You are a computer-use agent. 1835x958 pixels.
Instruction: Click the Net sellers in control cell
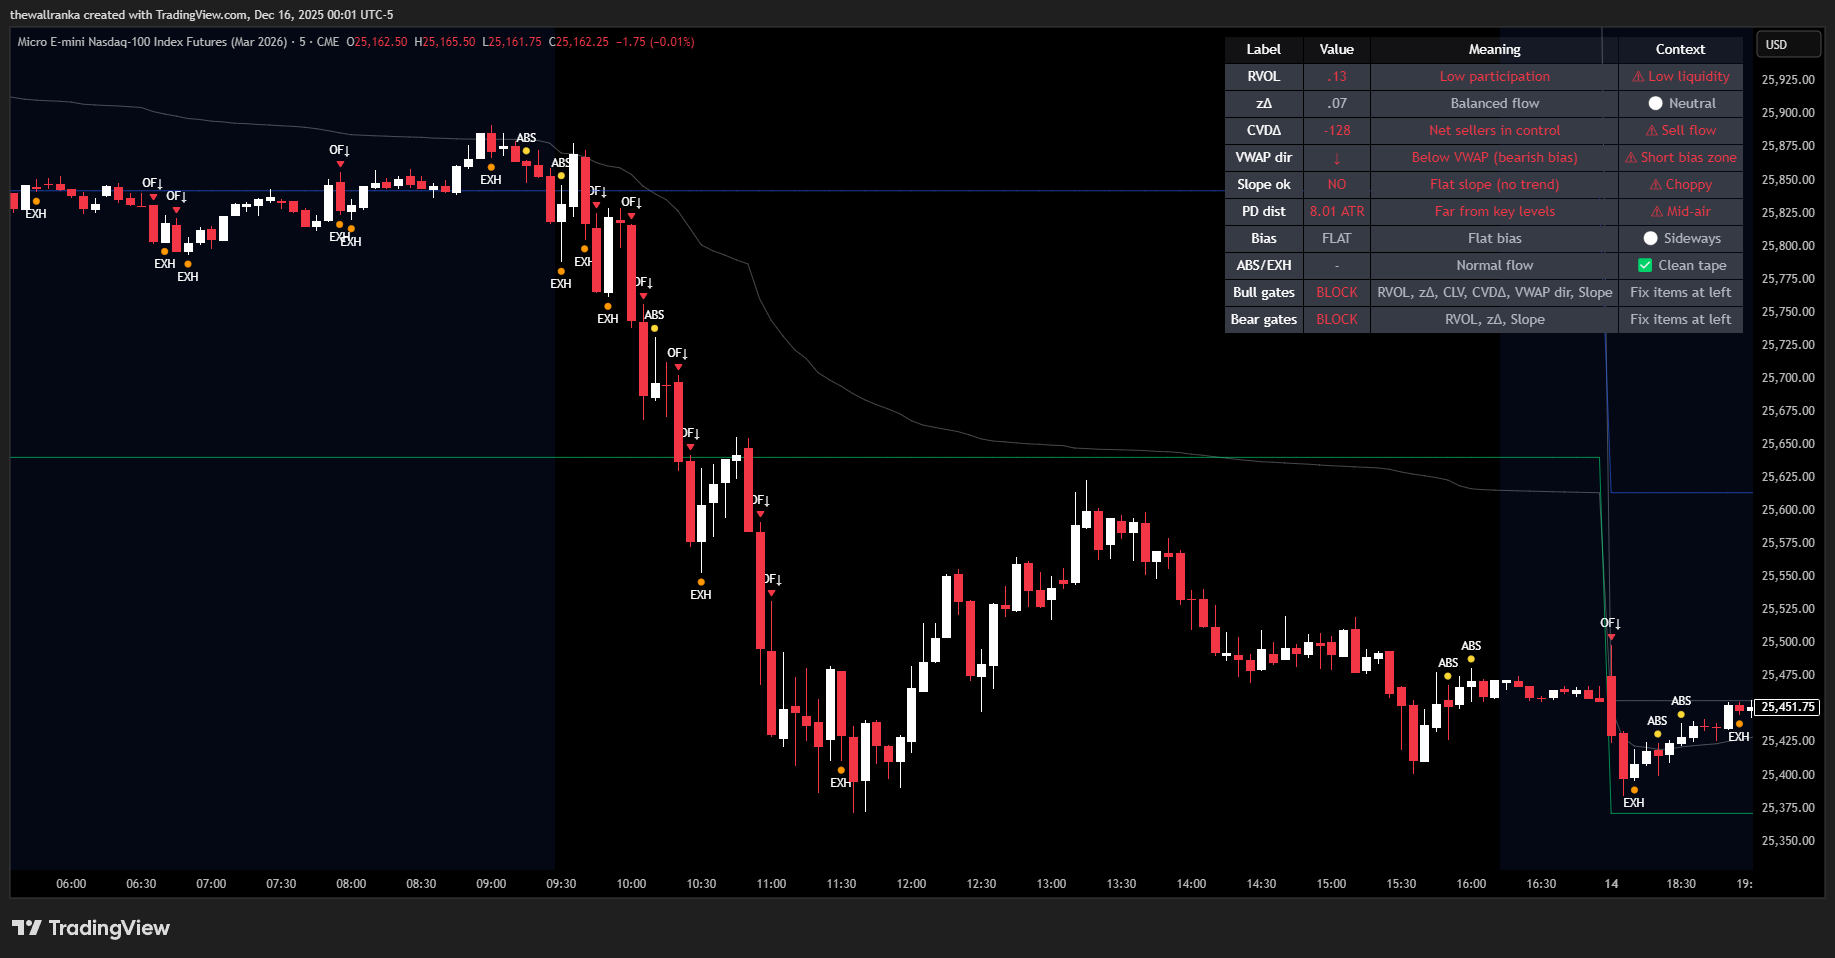[1495, 130]
